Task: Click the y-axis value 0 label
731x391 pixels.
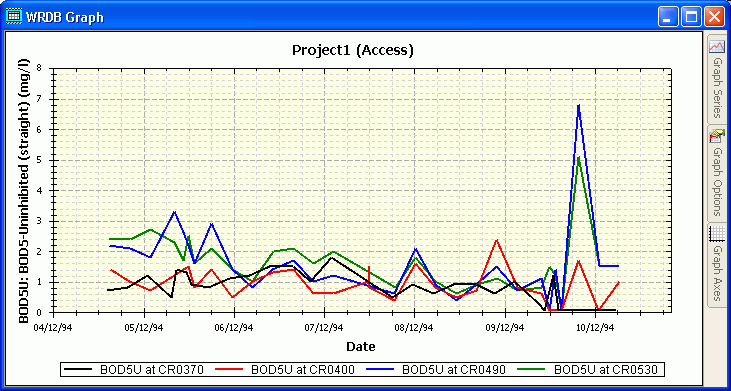Action: coord(39,312)
